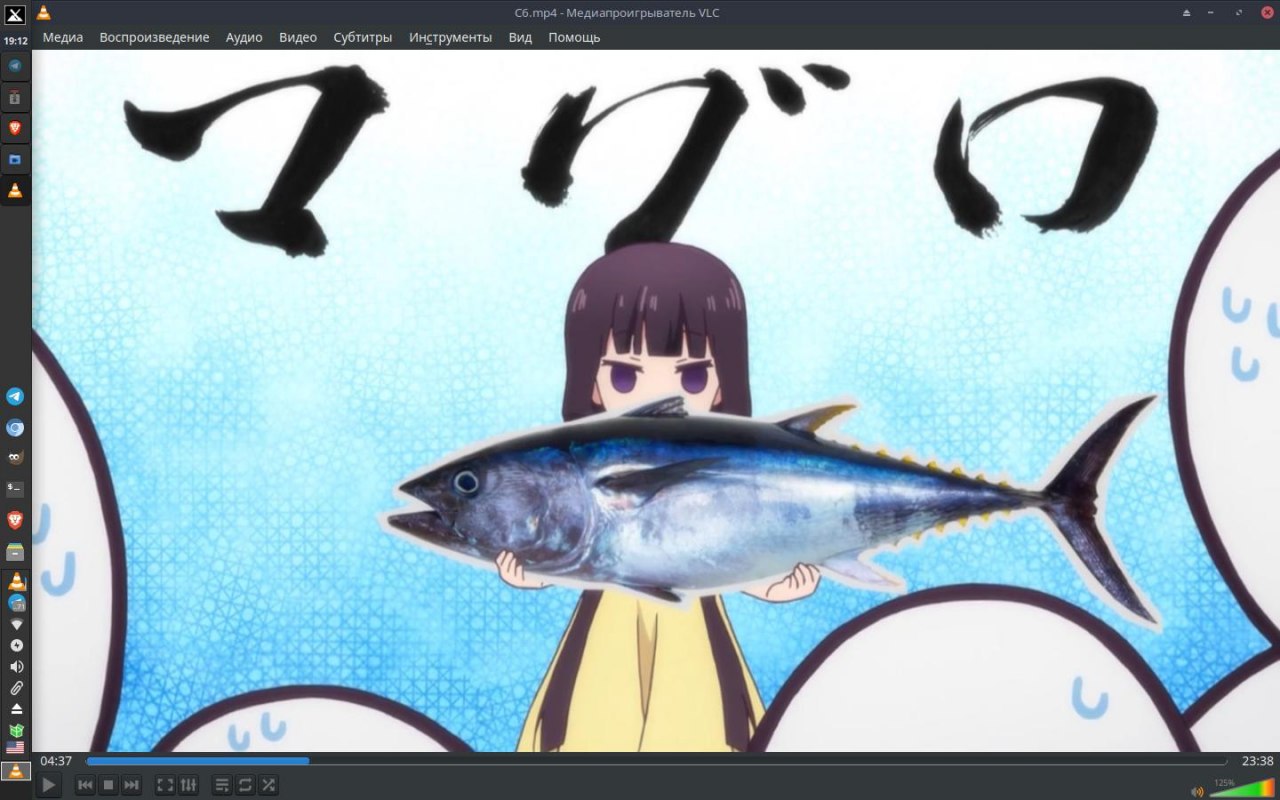
Task: Open the Xfce applications menu icon
Action: pyautogui.click(x=15, y=14)
